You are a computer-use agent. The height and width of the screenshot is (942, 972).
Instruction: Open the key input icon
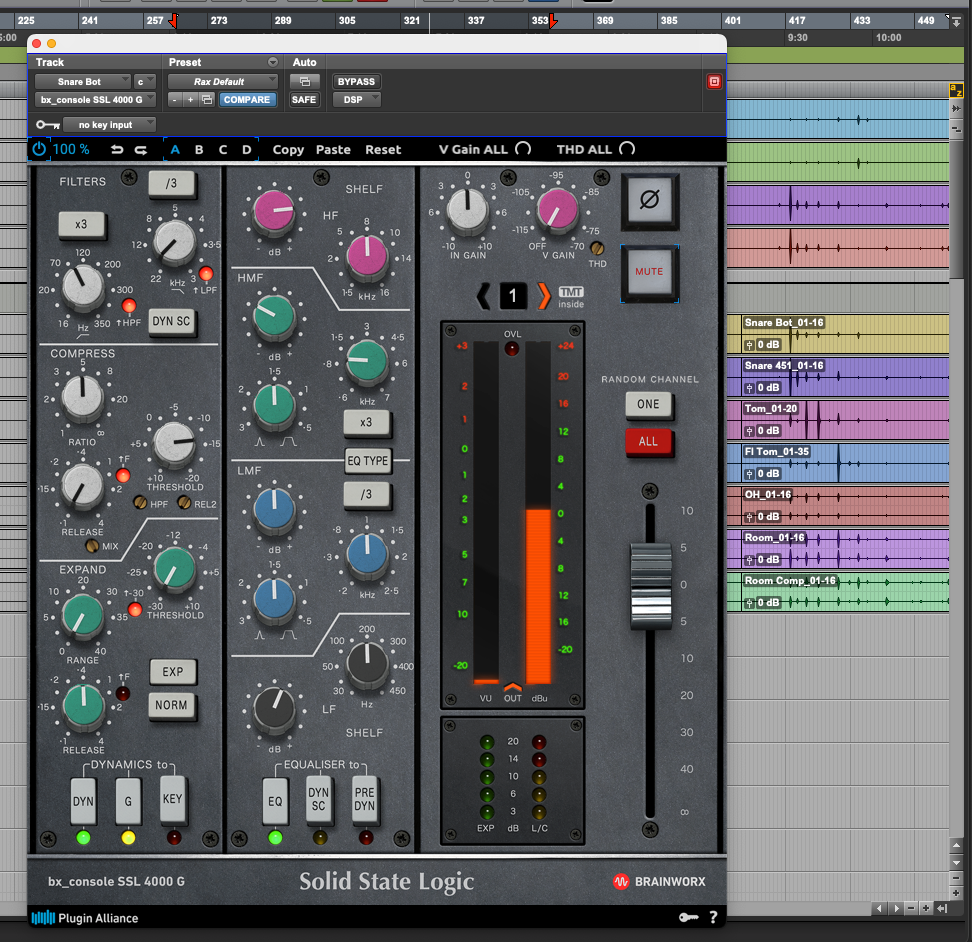point(48,125)
